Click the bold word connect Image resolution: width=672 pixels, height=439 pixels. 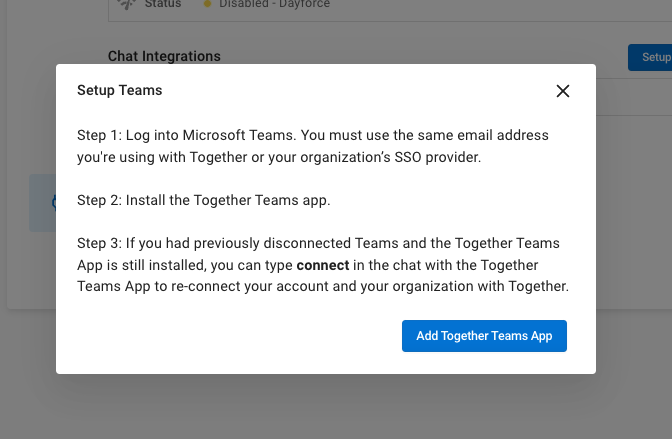click(323, 265)
